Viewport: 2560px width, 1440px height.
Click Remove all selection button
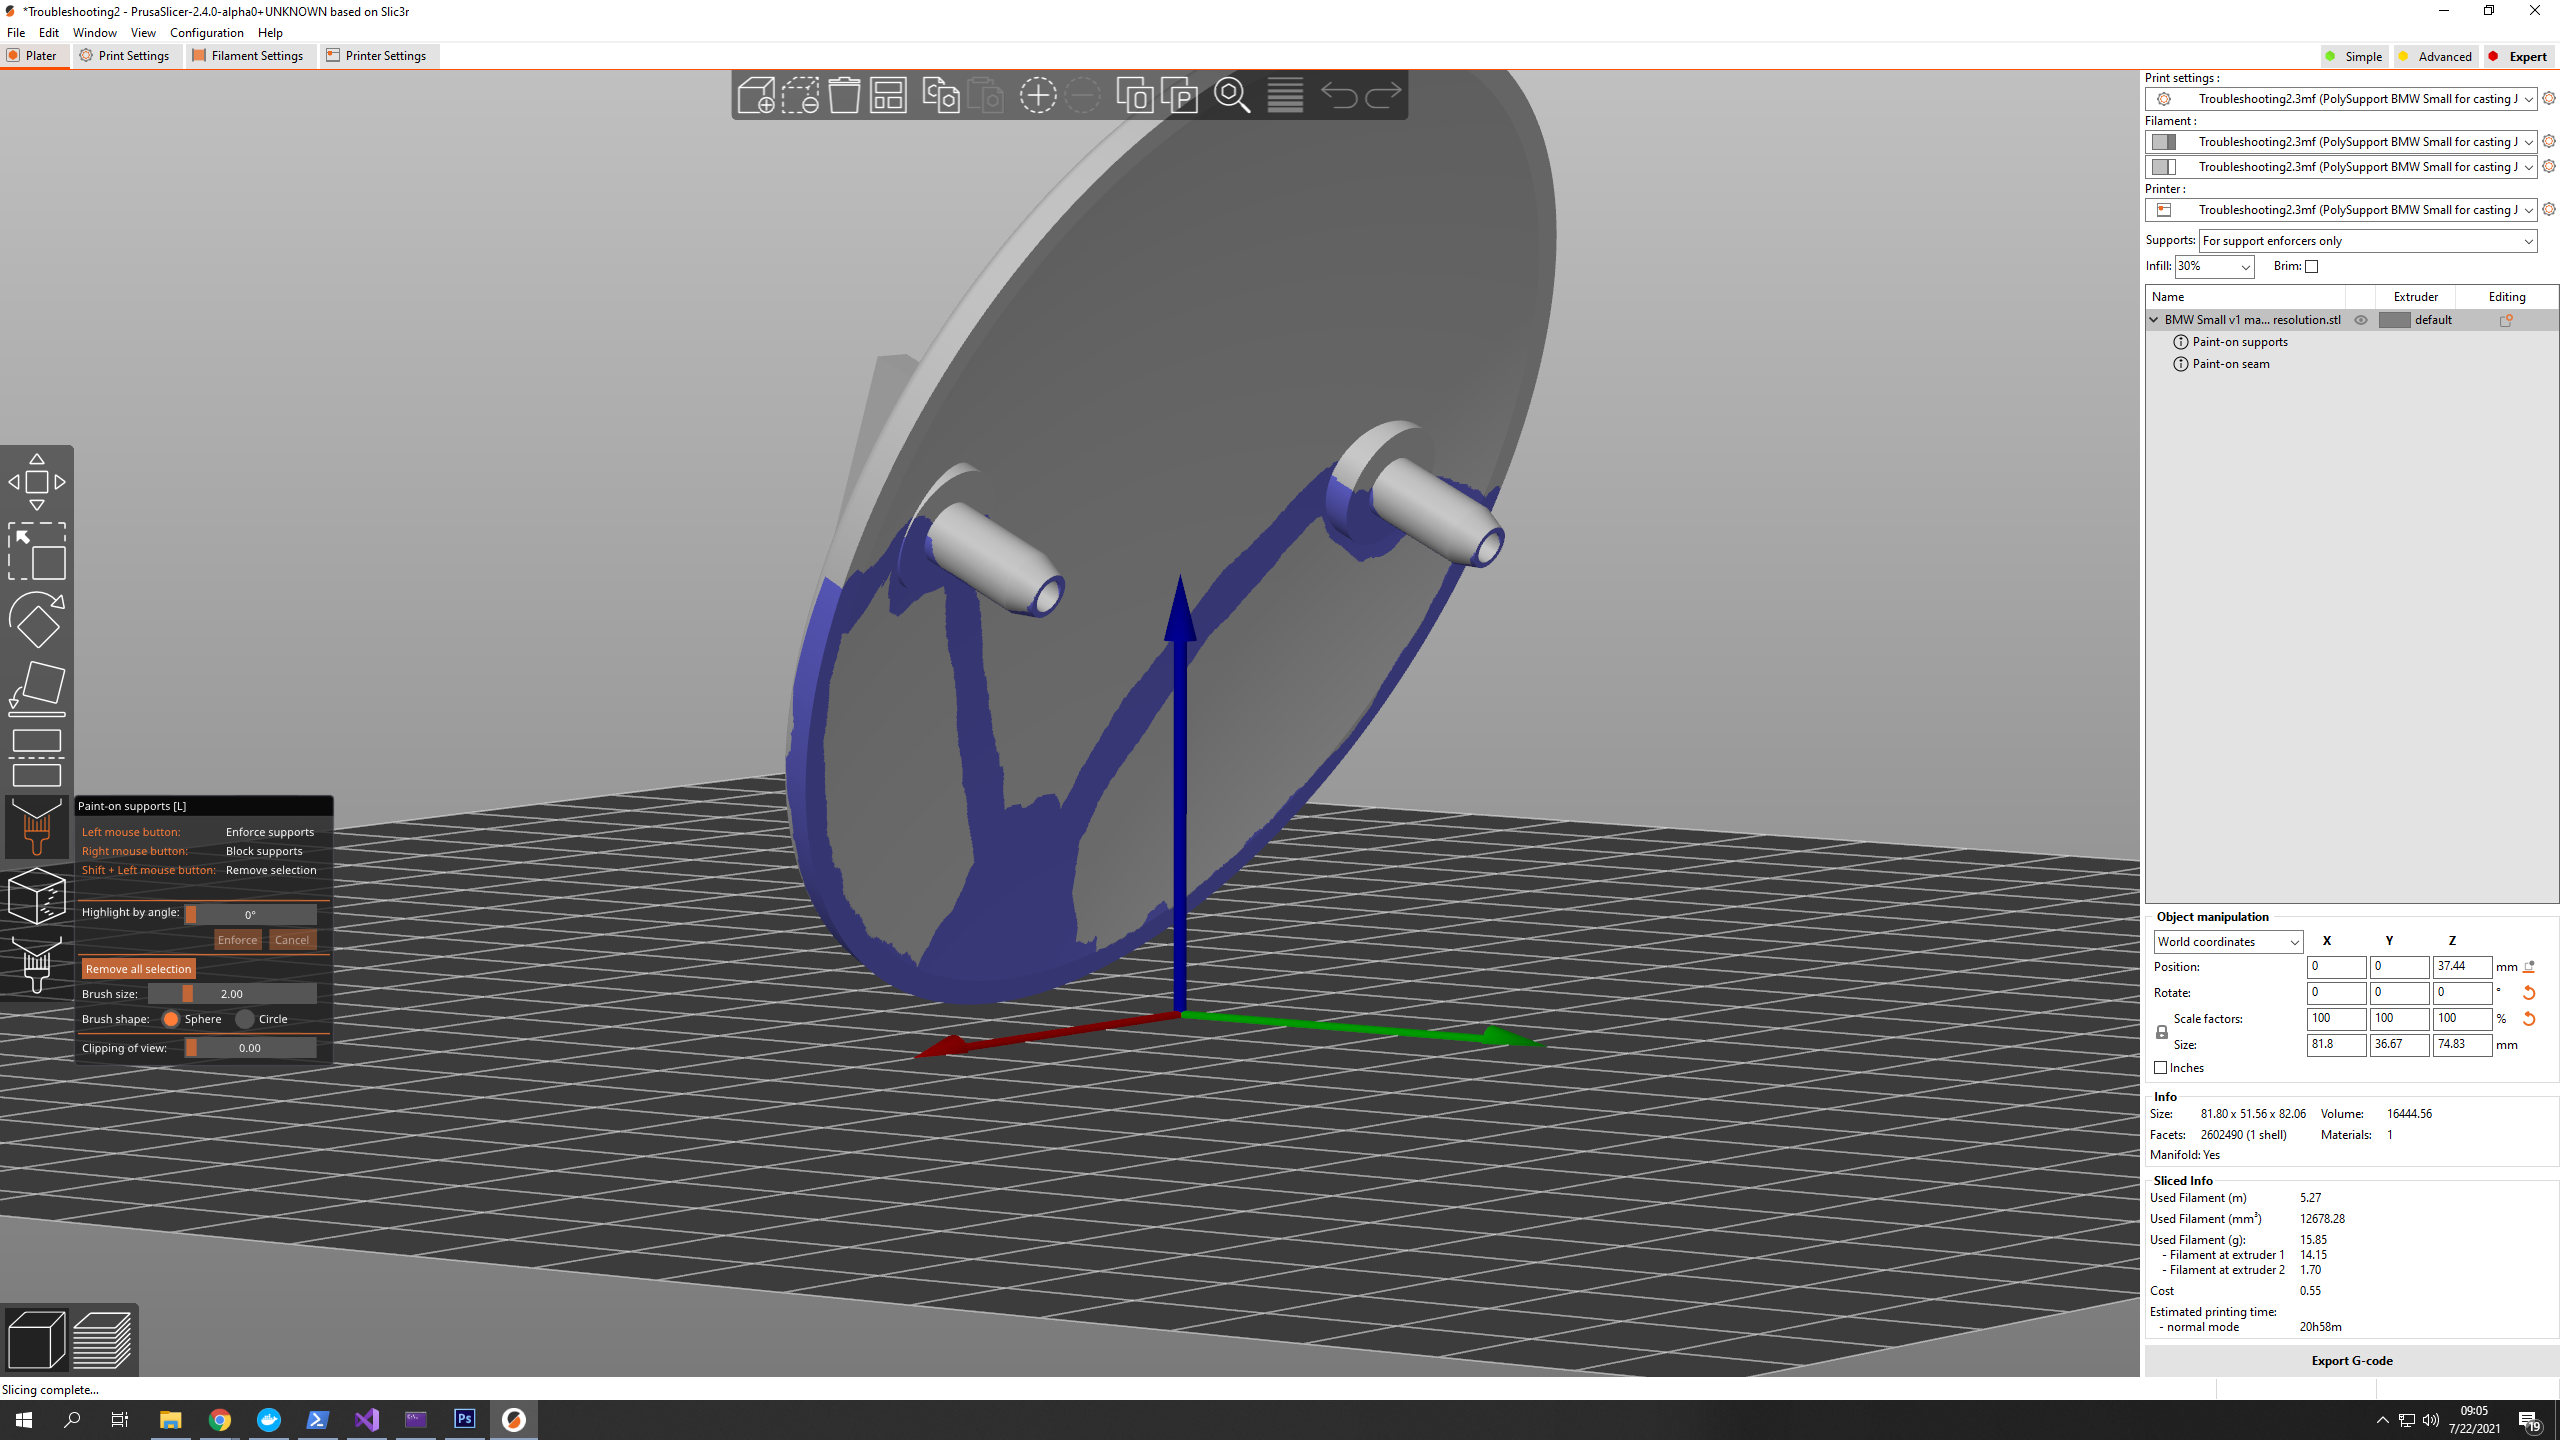(x=137, y=968)
